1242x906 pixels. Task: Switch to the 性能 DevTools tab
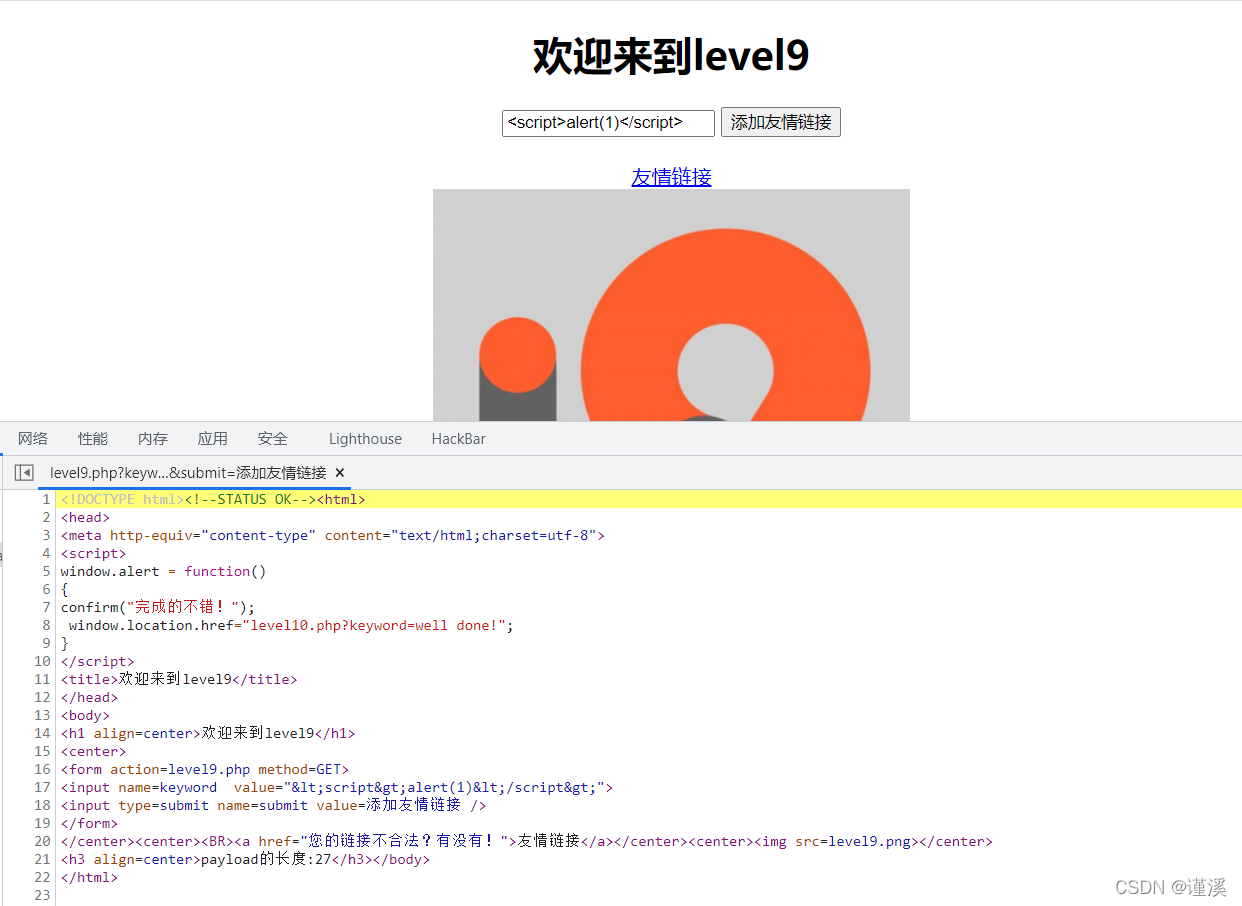coord(93,439)
